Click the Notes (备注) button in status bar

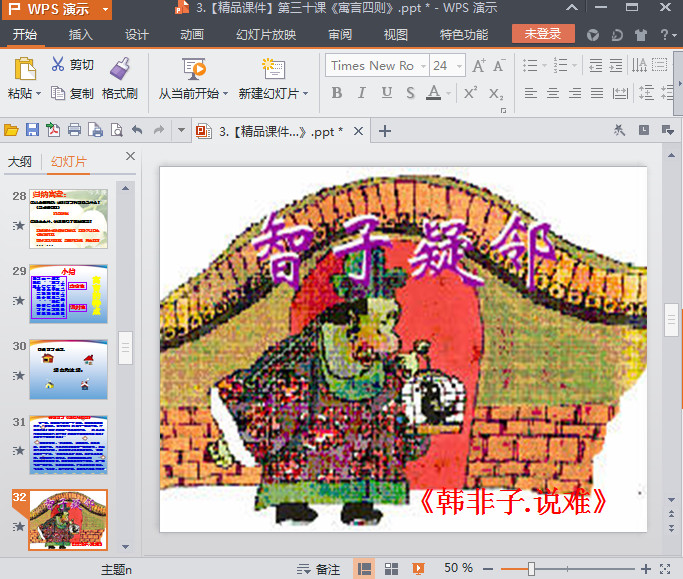click(319, 568)
